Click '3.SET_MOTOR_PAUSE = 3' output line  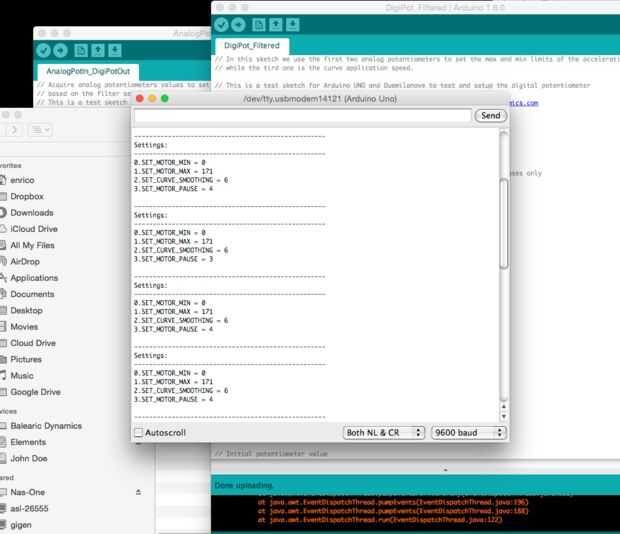coord(174,259)
